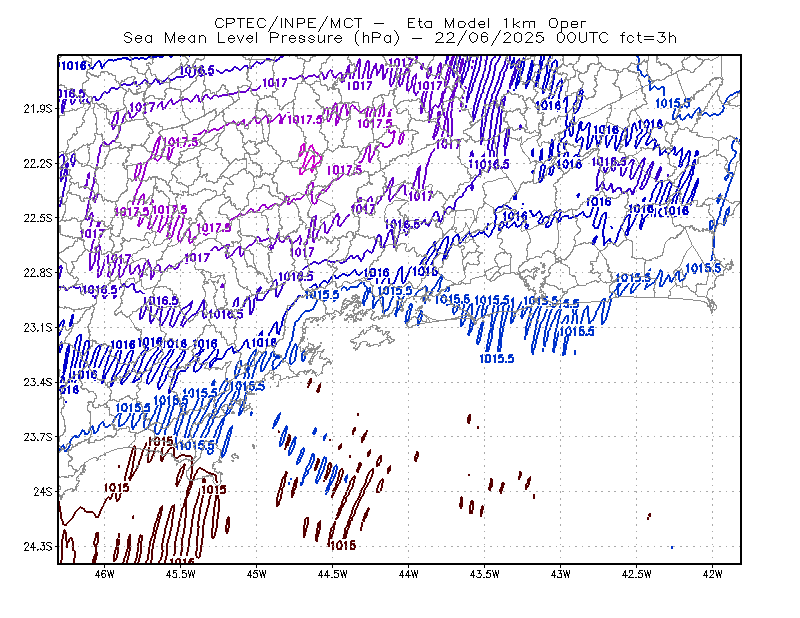Pick the 44.5W longitude axis label
This screenshot has height=618, width=800.
(333, 574)
